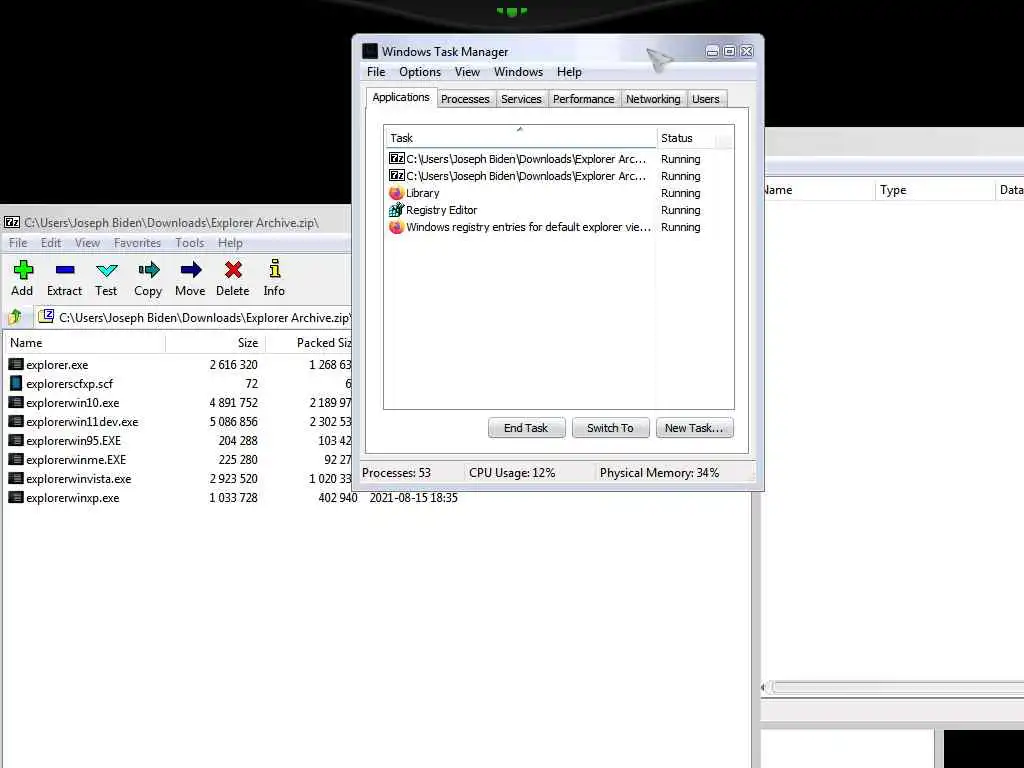Sort 7-Zip files by Name column
Screen dimensions: 1024x768
pos(85,343)
